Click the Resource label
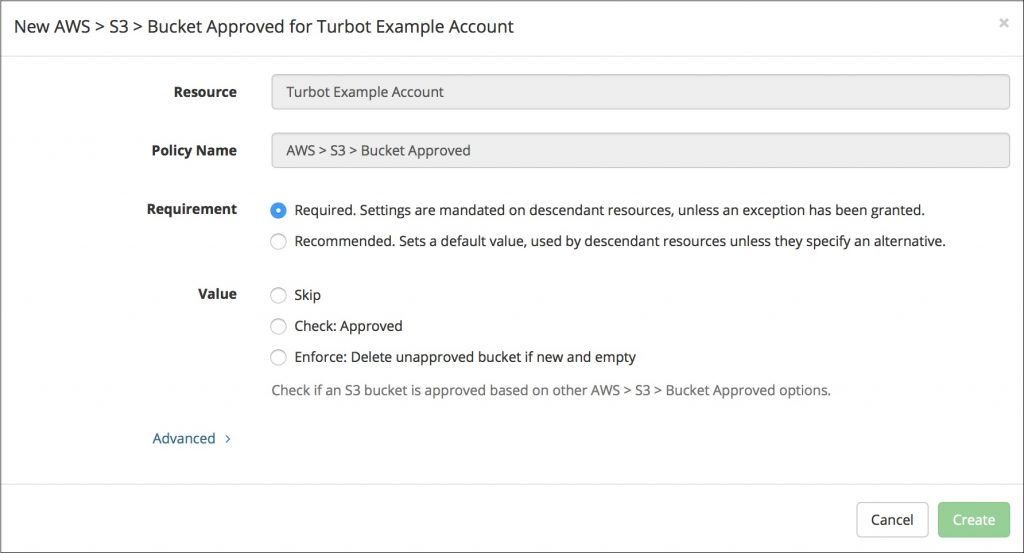 (205, 92)
